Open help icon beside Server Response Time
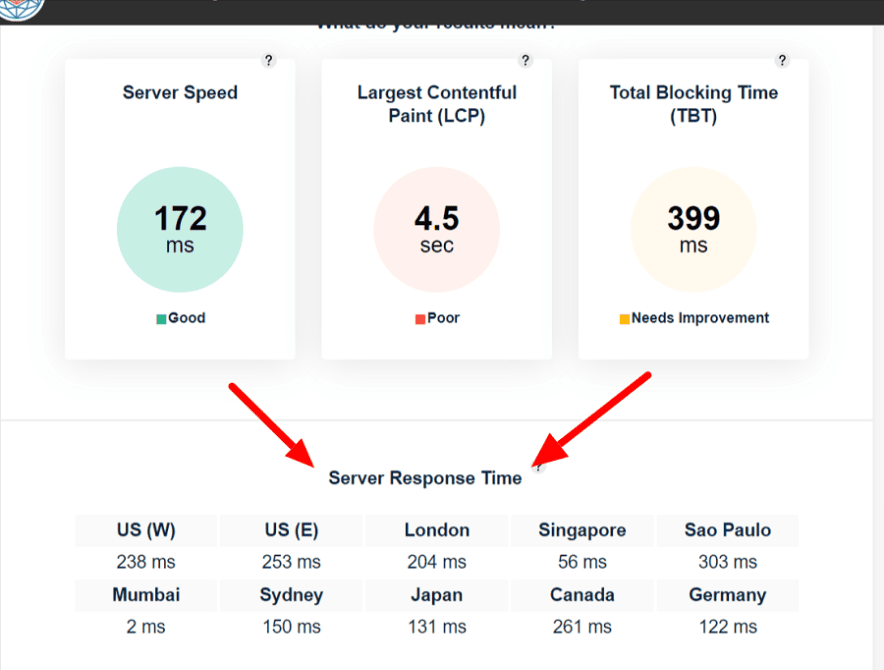Viewport: 884px width, 670px height. (538, 466)
